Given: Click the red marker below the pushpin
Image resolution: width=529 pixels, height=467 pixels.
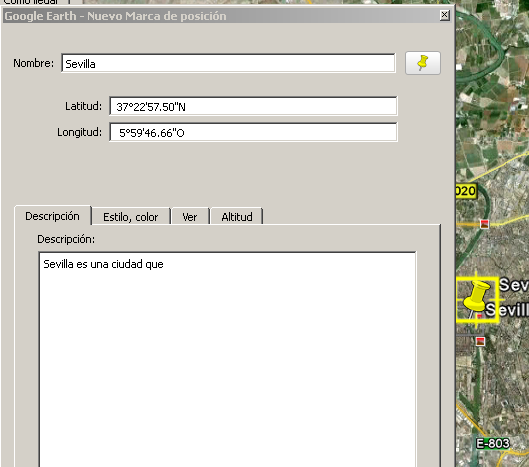Looking at the screenshot, I should 480,341.
